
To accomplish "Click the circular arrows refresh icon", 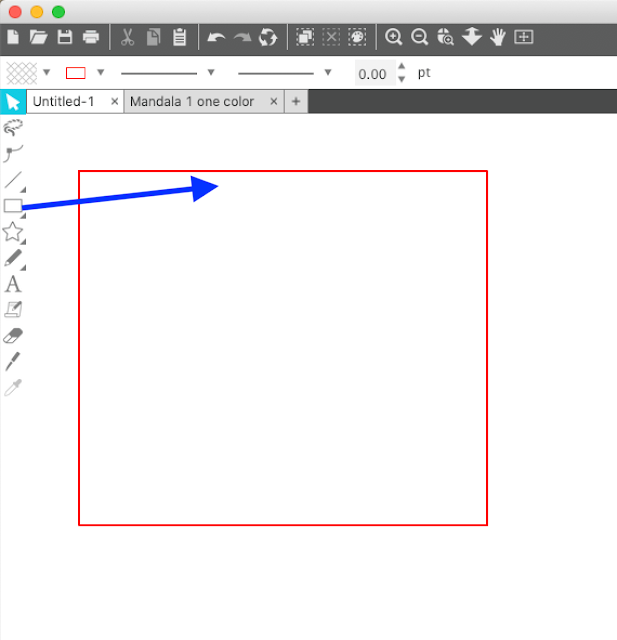I will [268, 37].
